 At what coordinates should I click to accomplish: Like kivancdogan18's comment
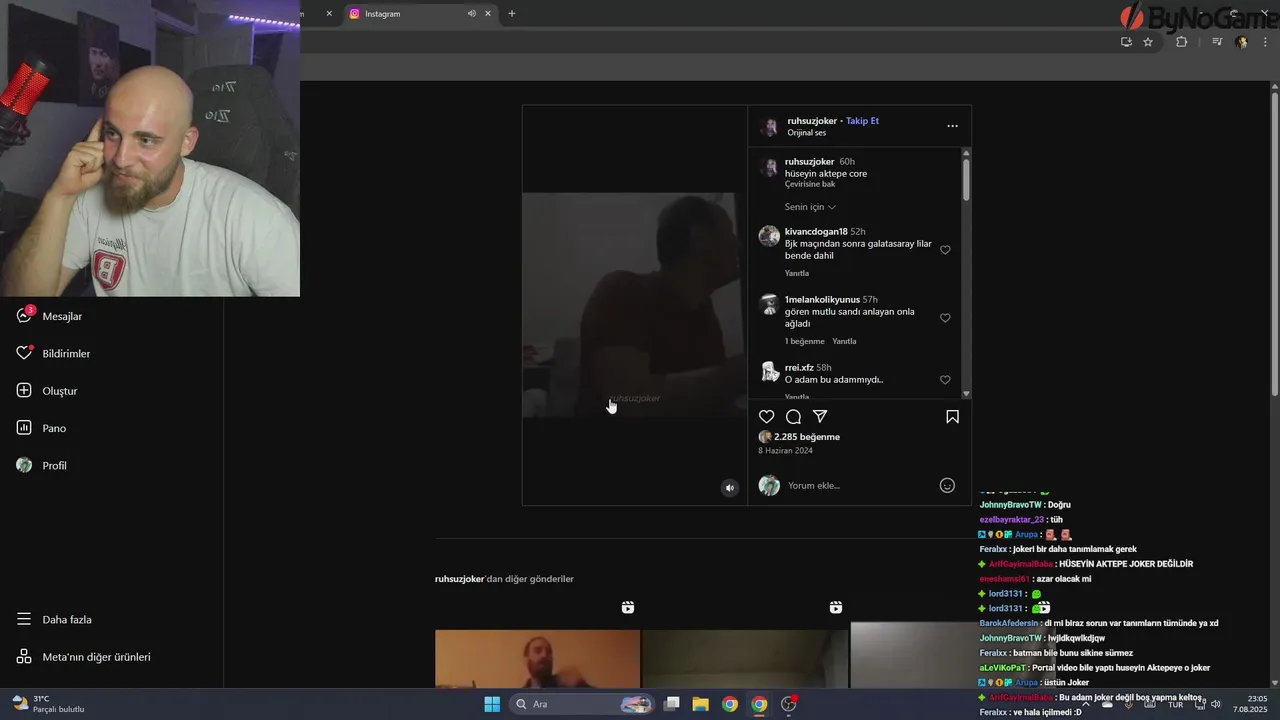coord(945,250)
